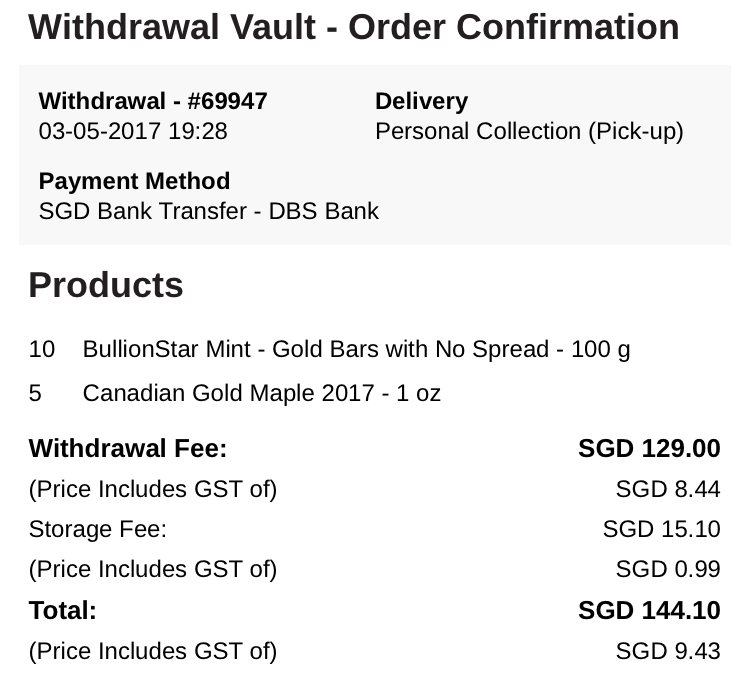Click the withdrawal date 03-05-2017 19:28
This screenshot has height=685, width=750.
(133, 131)
